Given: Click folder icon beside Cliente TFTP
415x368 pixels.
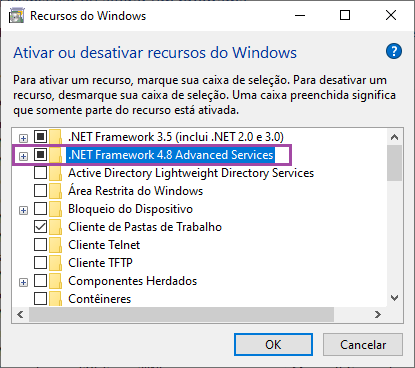Looking at the screenshot, I should click(x=56, y=263).
